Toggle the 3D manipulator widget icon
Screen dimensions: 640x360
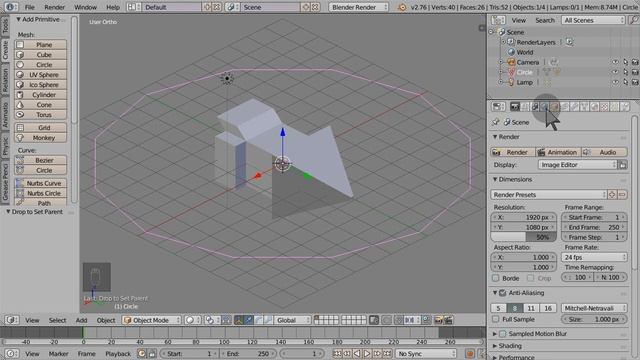(238, 320)
